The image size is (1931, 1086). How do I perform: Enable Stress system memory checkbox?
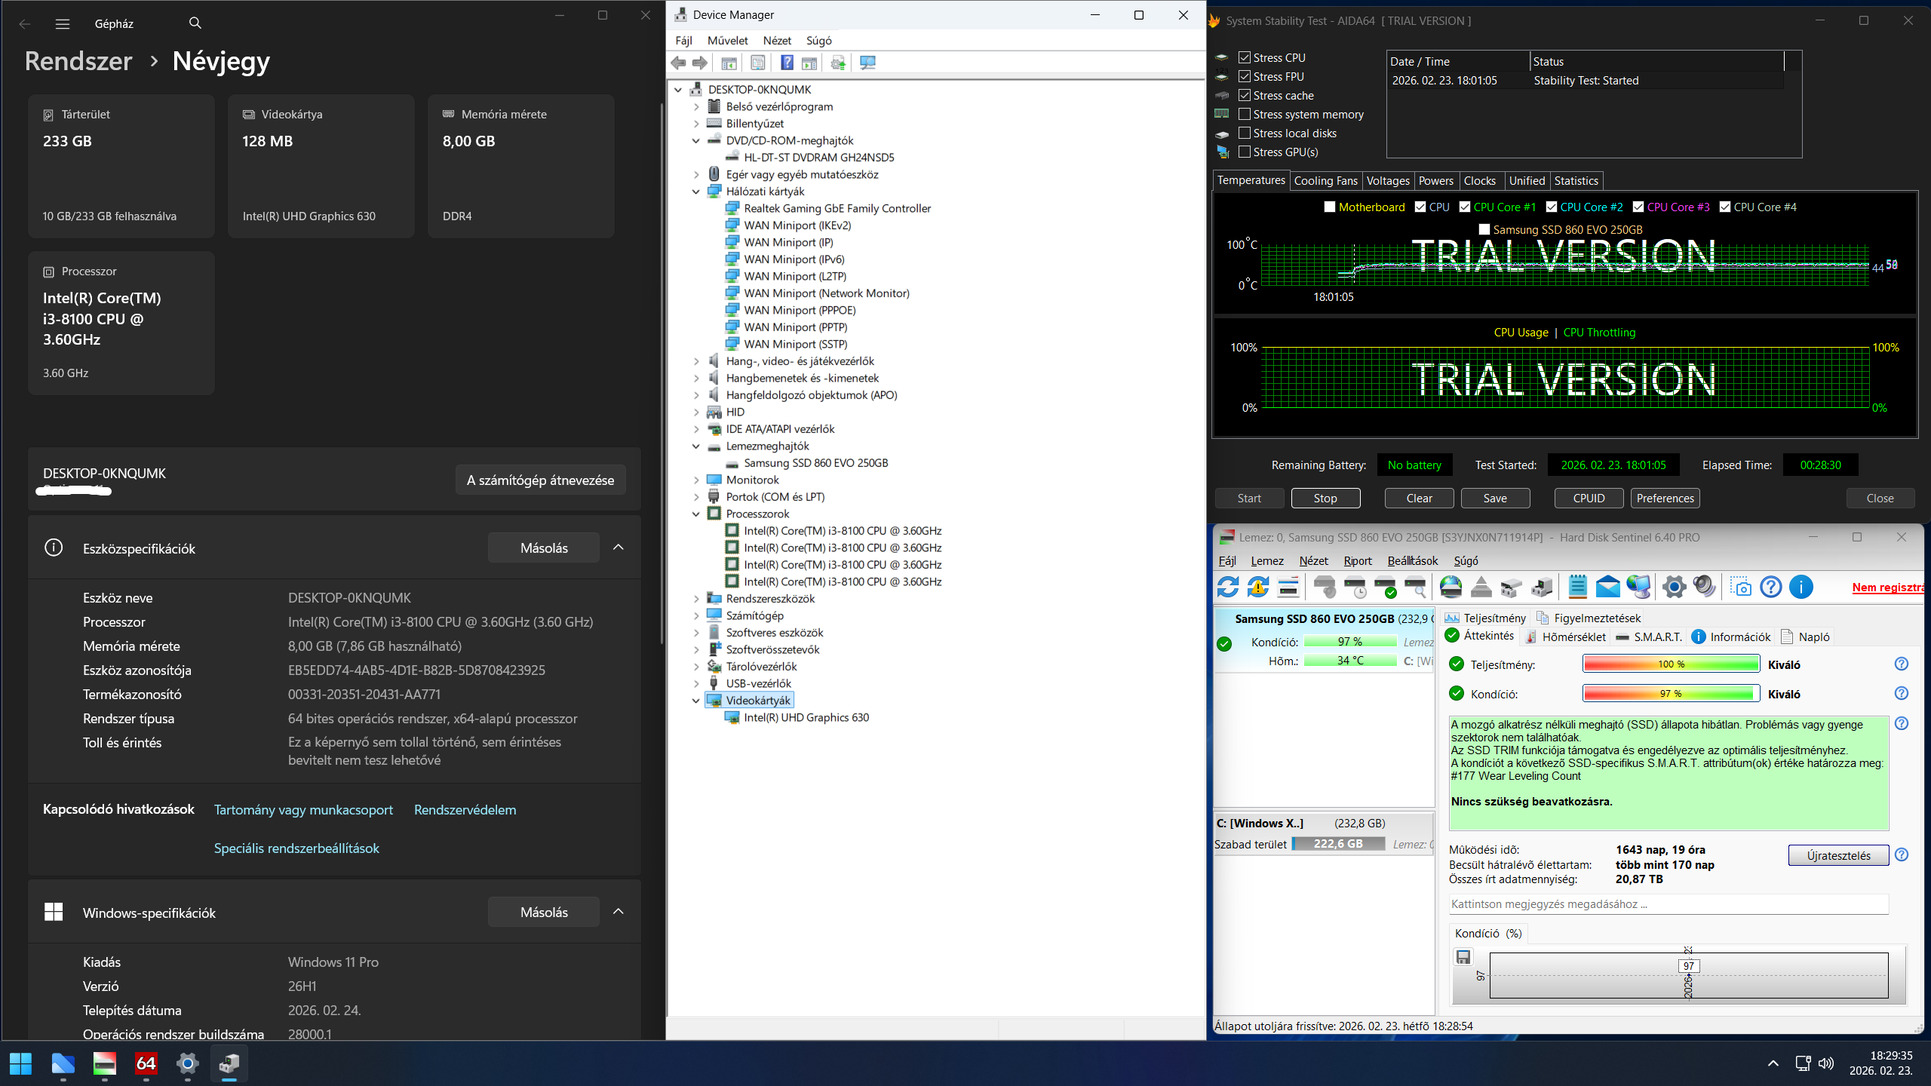(1245, 114)
